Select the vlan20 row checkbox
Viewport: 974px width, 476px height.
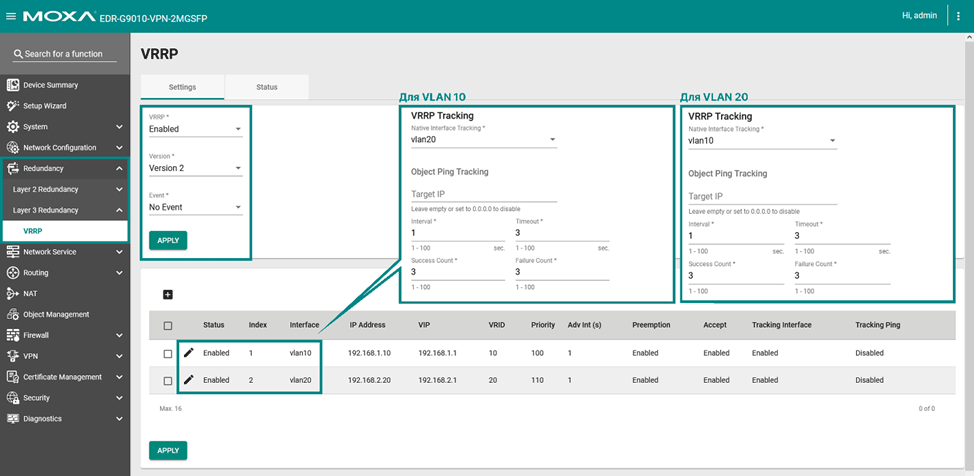point(168,381)
